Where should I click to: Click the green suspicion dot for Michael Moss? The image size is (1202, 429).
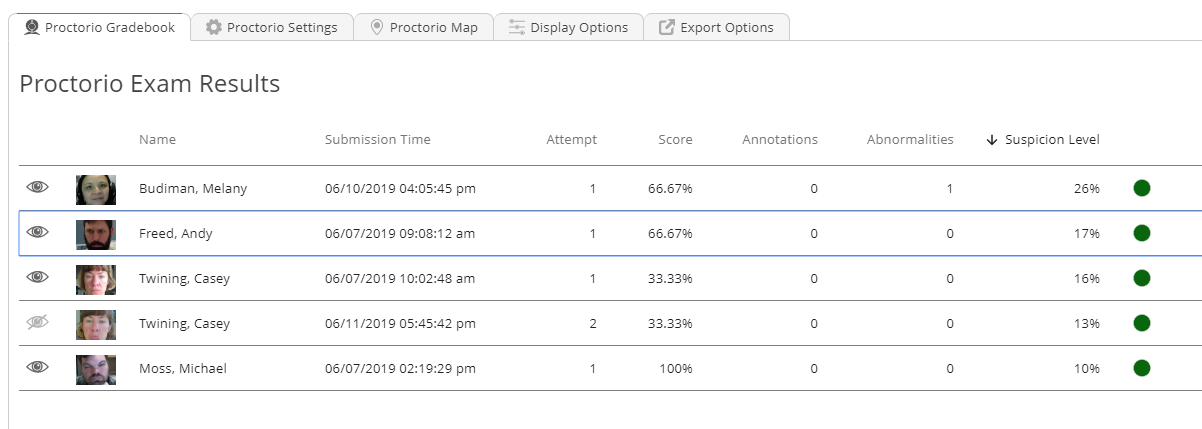click(1142, 368)
